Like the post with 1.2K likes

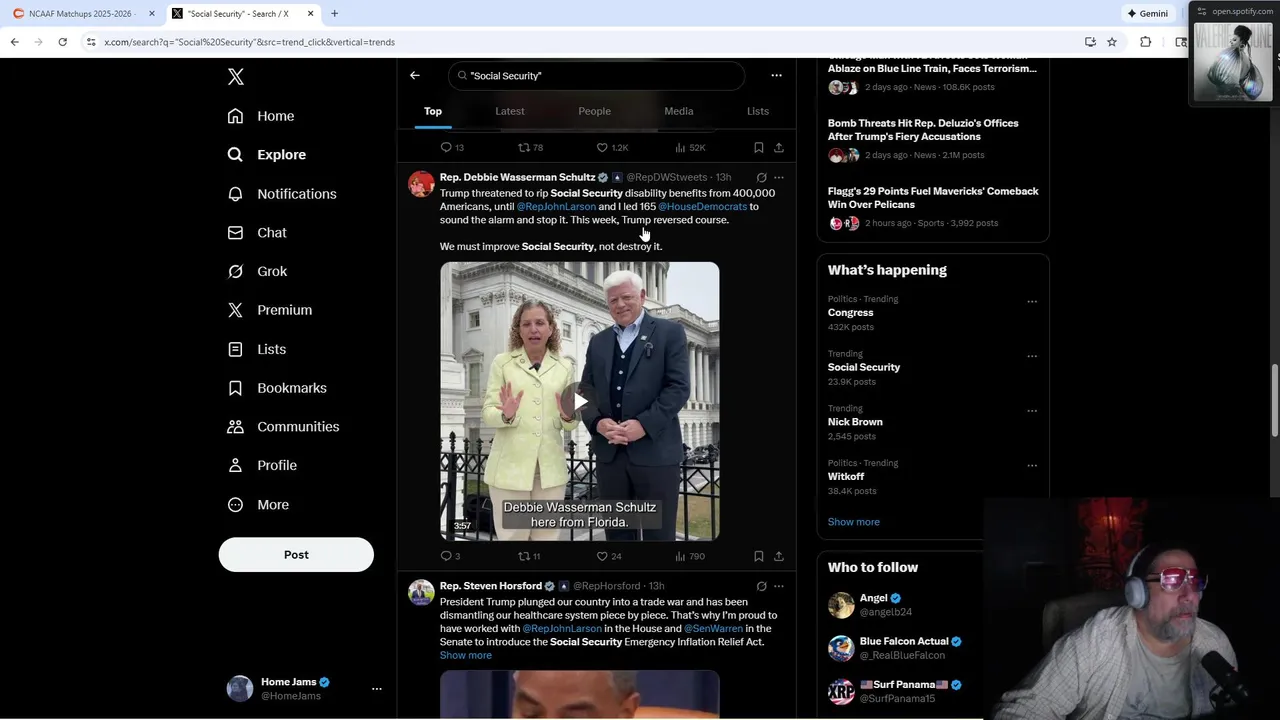[x=612, y=147]
